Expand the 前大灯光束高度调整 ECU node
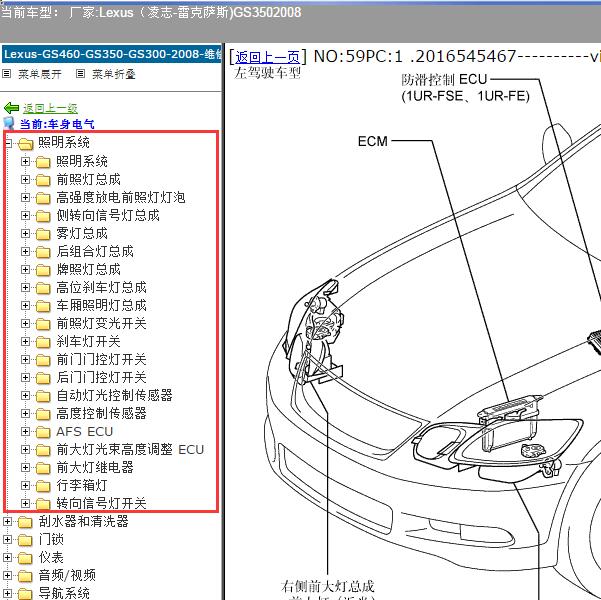The image size is (601, 600). pos(25,450)
